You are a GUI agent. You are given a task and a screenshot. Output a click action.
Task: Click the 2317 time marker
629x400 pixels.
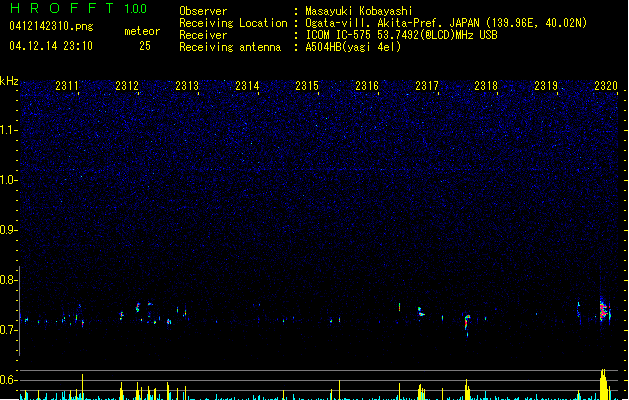427,85
